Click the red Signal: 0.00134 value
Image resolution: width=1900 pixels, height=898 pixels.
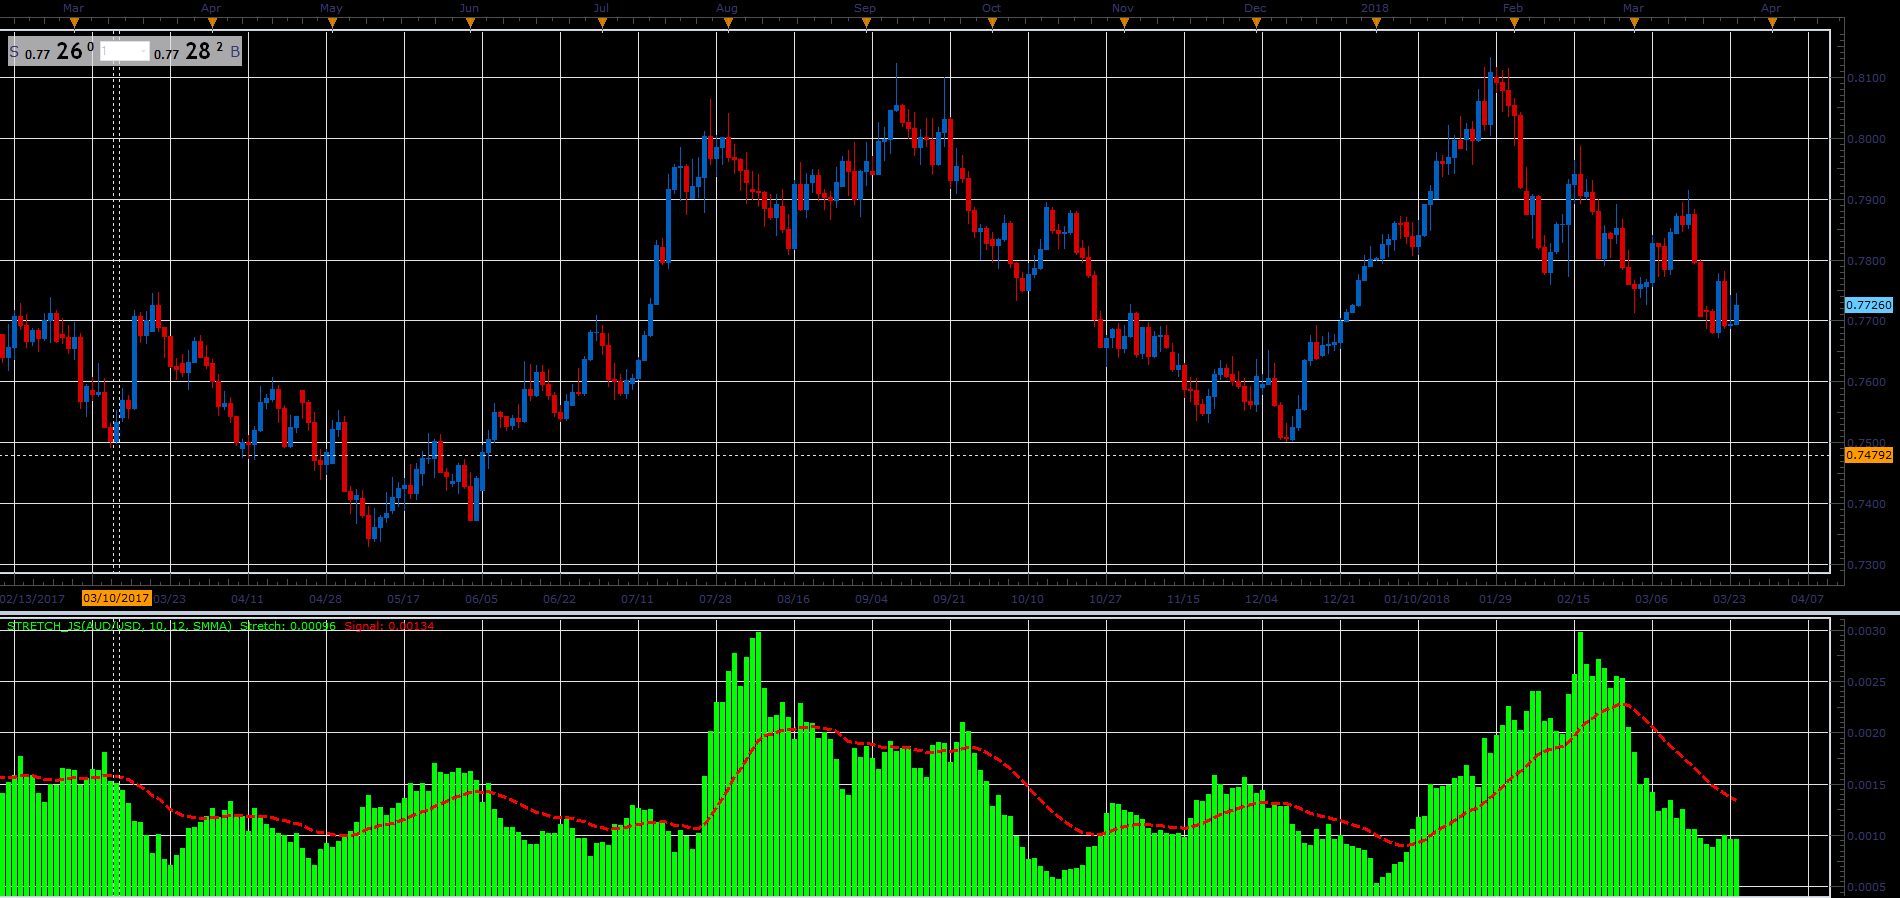(x=389, y=626)
